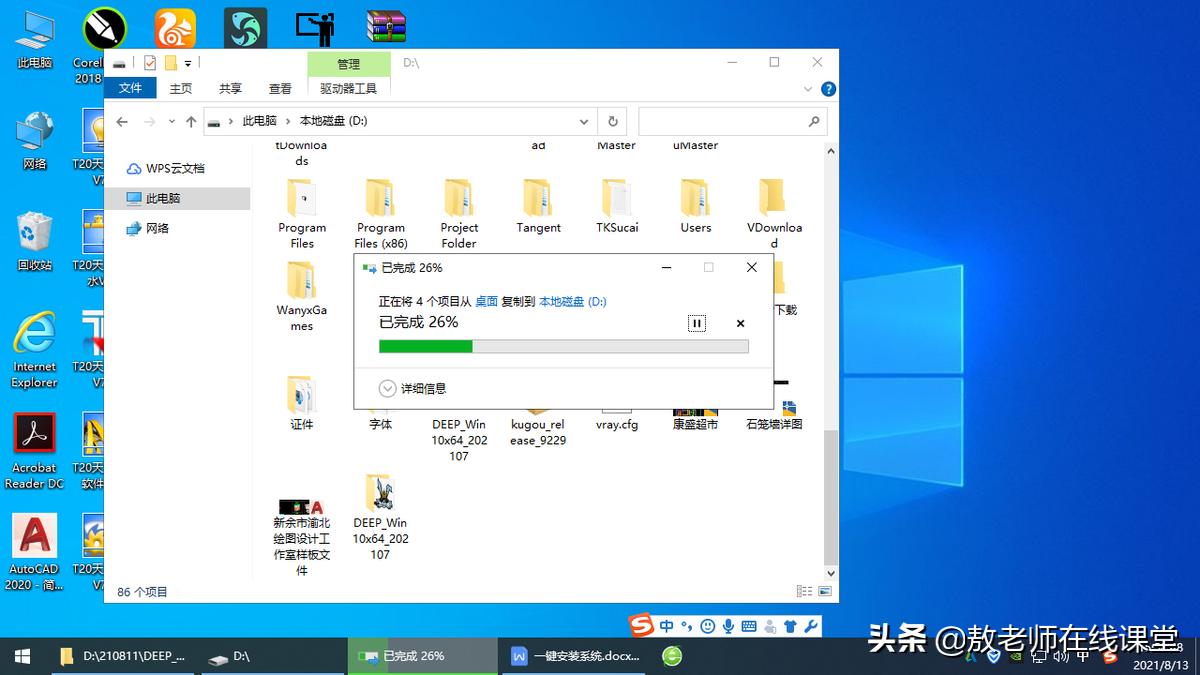Viewport: 1200px width, 675px height.
Task: Pause the ongoing file copy operation
Action: (697, 324)
